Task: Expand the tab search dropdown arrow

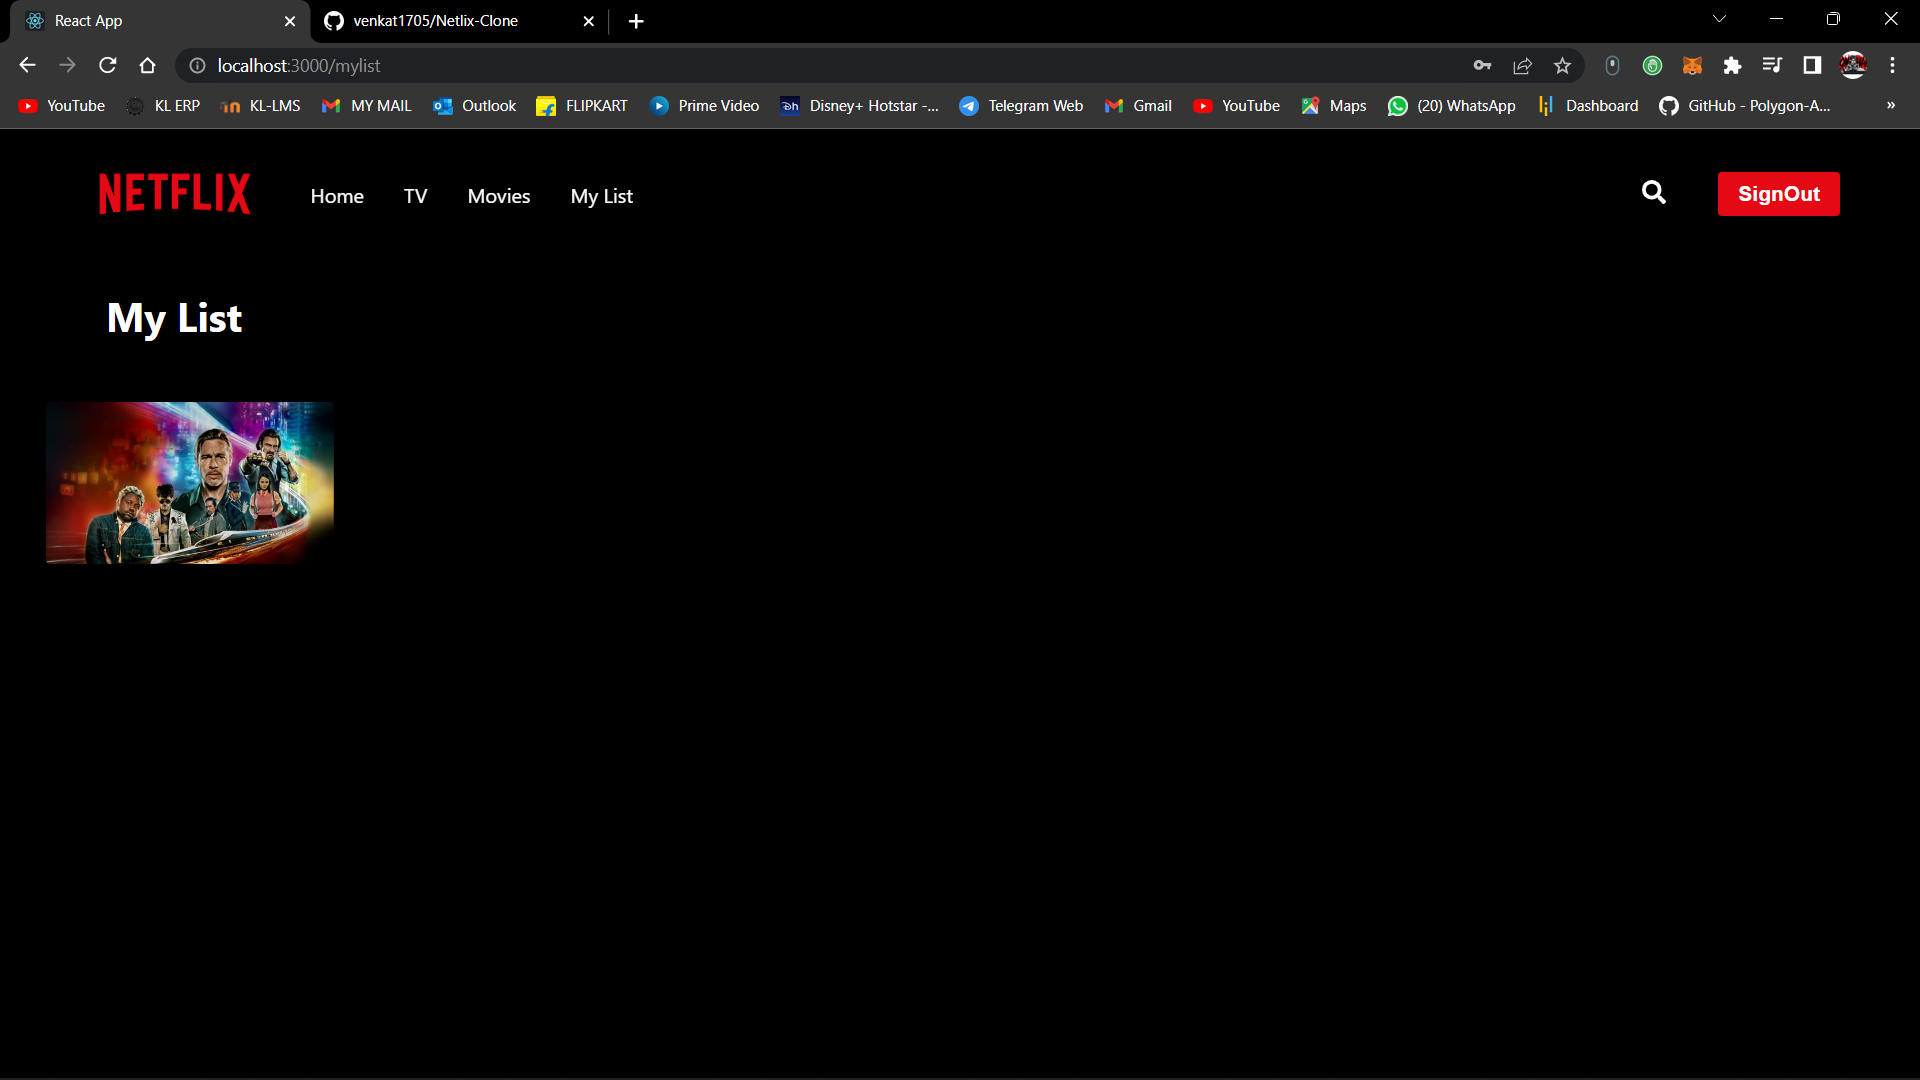Action: pos(1720,19)
